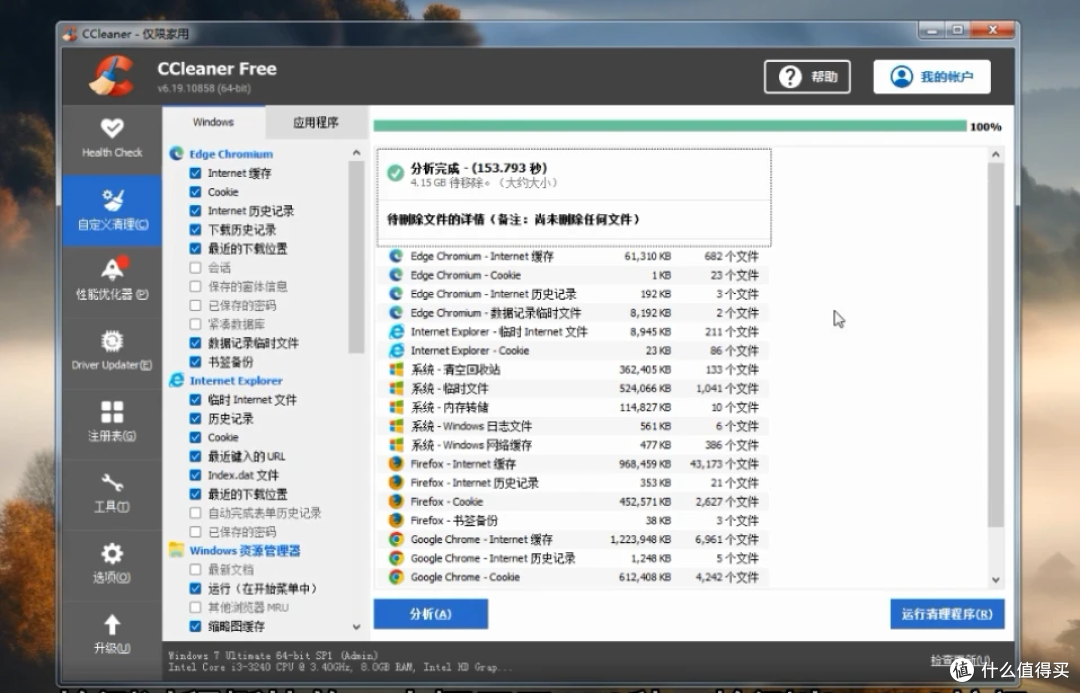Viewport: 1080px width, 693px height.
Task: Enable the 会话 (session) checkbox
Action: pos(196,267)
